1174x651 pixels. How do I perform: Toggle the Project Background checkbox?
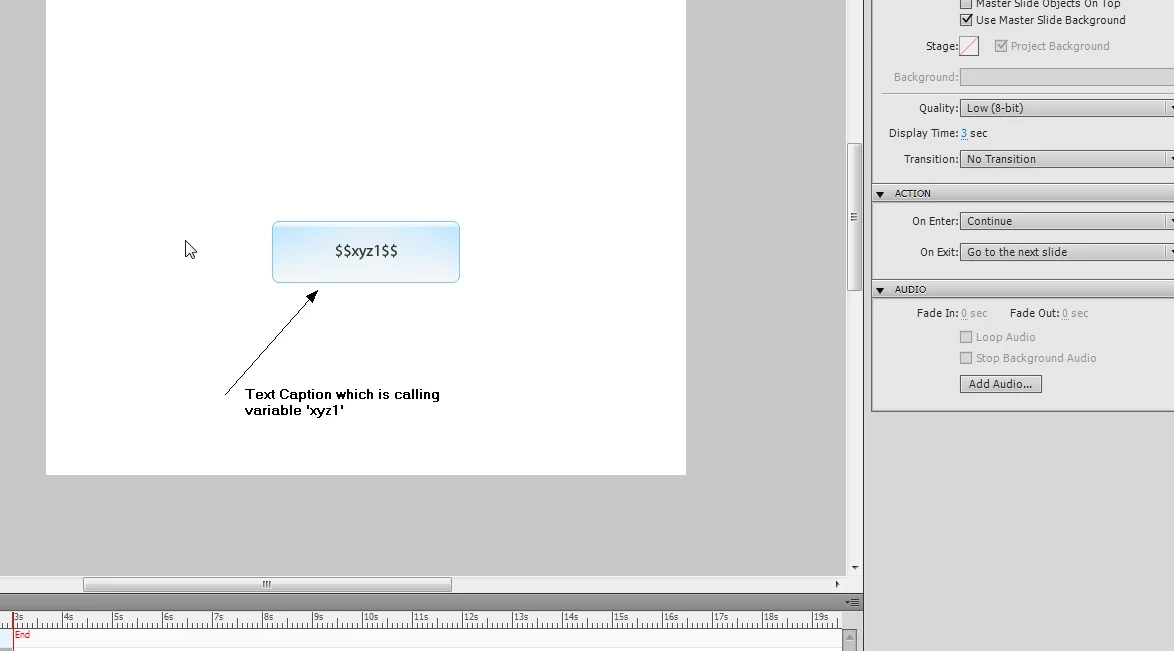coord(1001,46)
